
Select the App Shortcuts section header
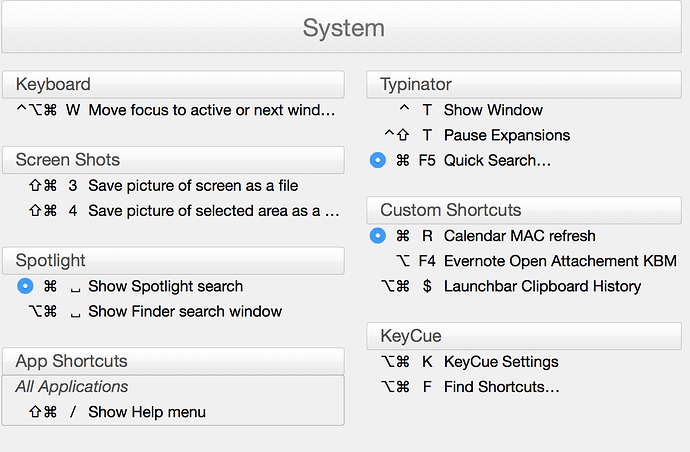173,361
